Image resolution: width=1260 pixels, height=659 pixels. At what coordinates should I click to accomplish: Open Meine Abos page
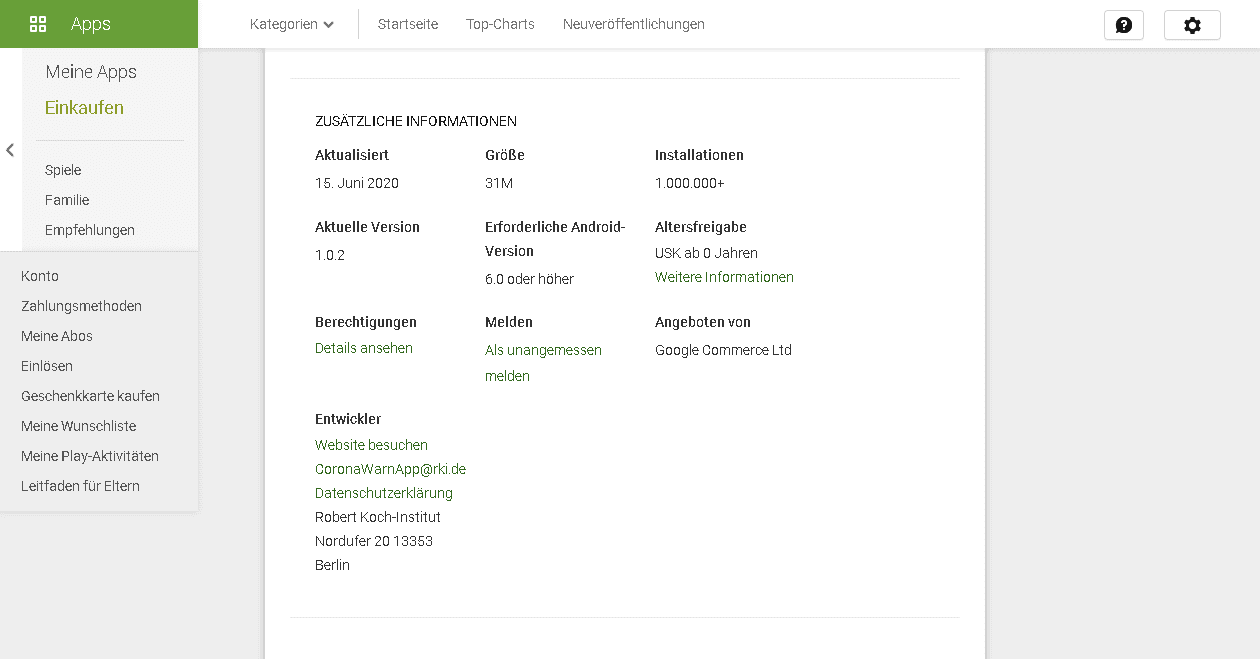point(57,336)
